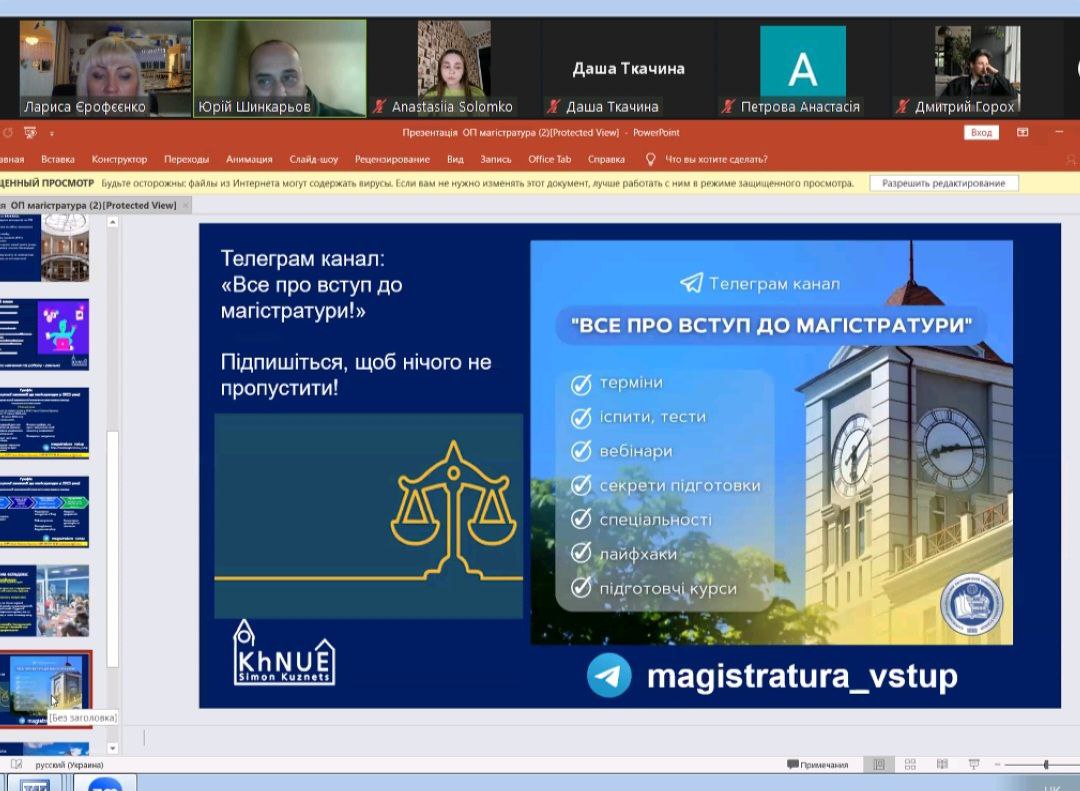Open the Customize Quick Access Toolbar dropdown
1080x791 pixels.
[52, 133]
